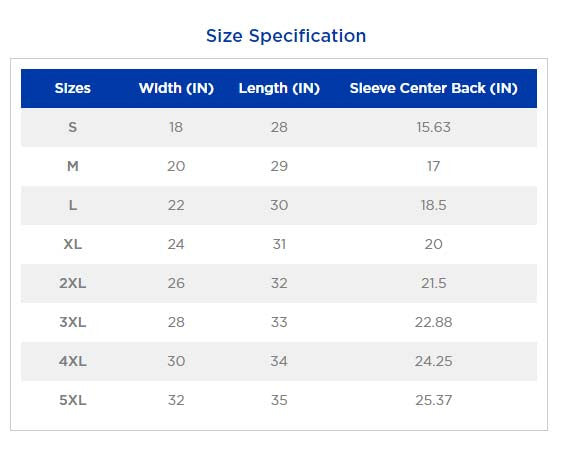561x450 pixels.
Task: Select the M size row label
Action: [73, 166]
